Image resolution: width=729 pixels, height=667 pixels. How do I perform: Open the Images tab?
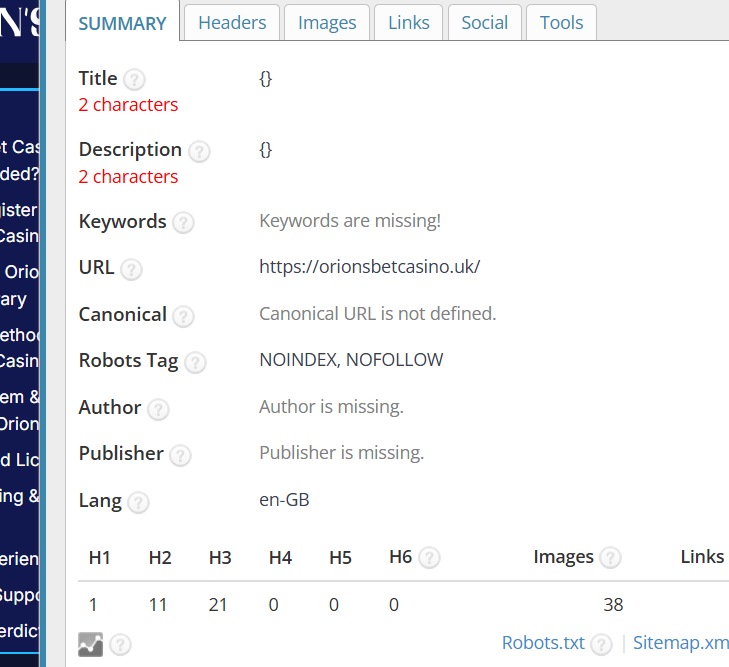(327, 23)
